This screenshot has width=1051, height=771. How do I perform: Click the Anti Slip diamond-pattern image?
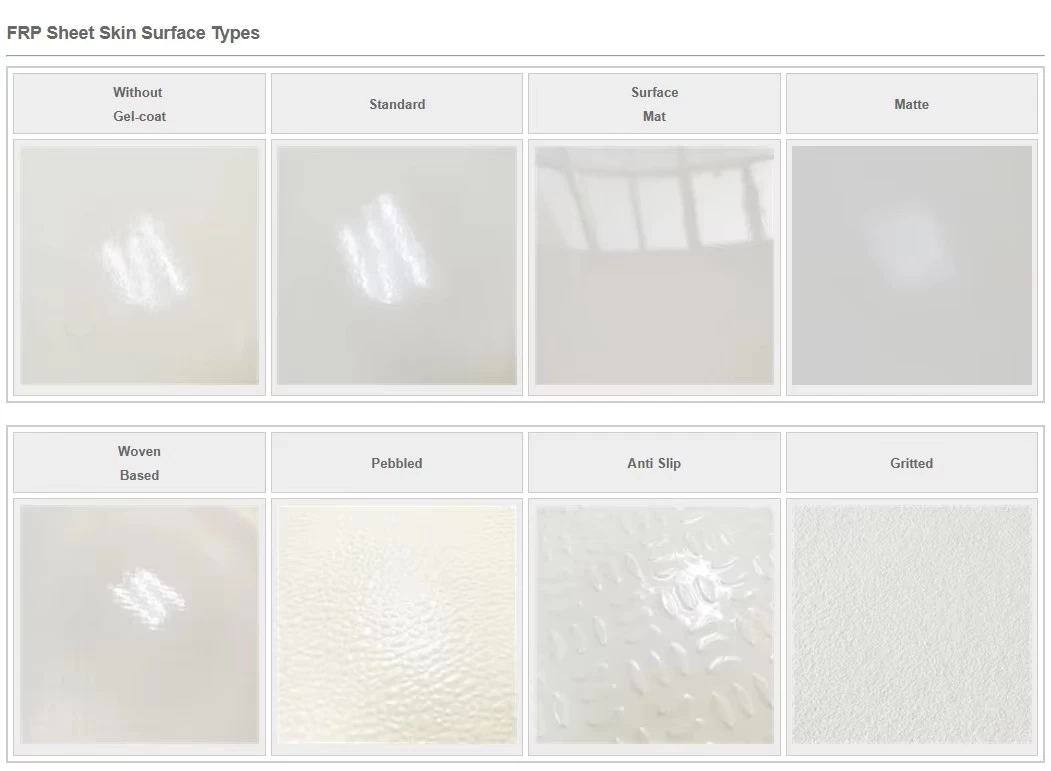[x=654, y=625]
